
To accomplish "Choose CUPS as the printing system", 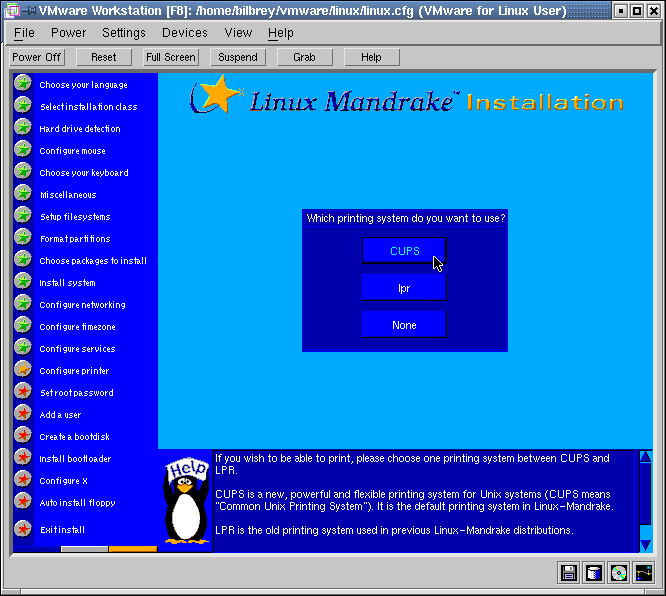I will pyautogui.click(x=404, y=251).
